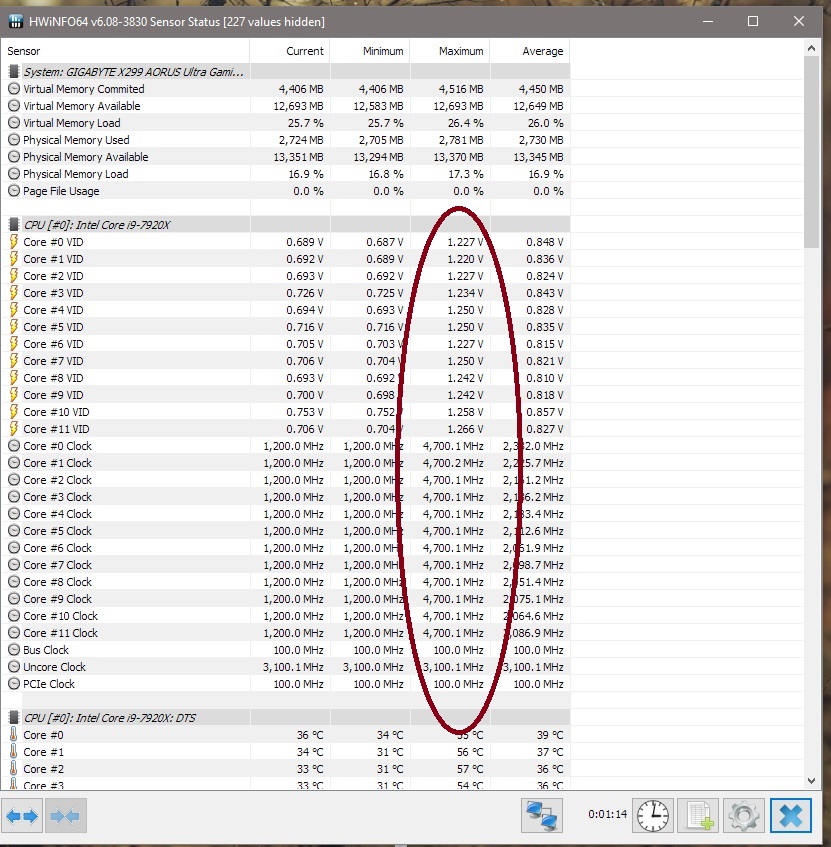Image resolution: width=831 pixels, height=847 pixels.
Task: Start logging with the sheet-plus icon
Action: click(698, 816)
